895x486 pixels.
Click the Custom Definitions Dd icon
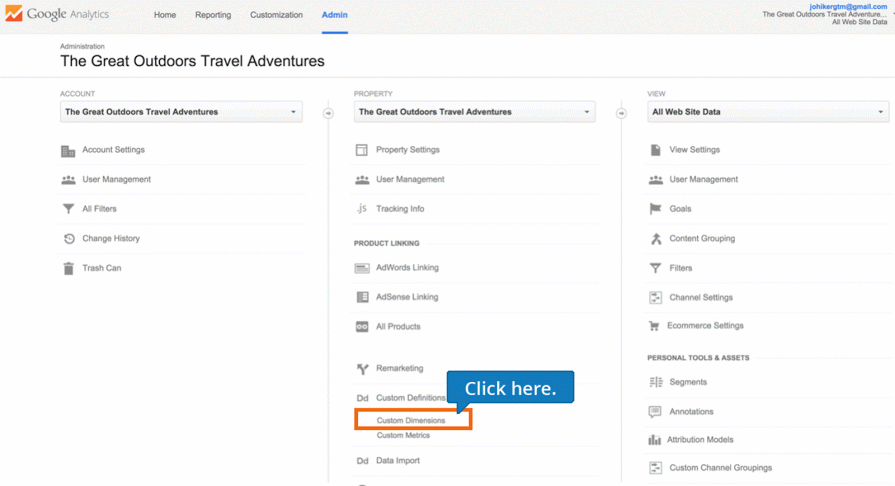point(362,398)
